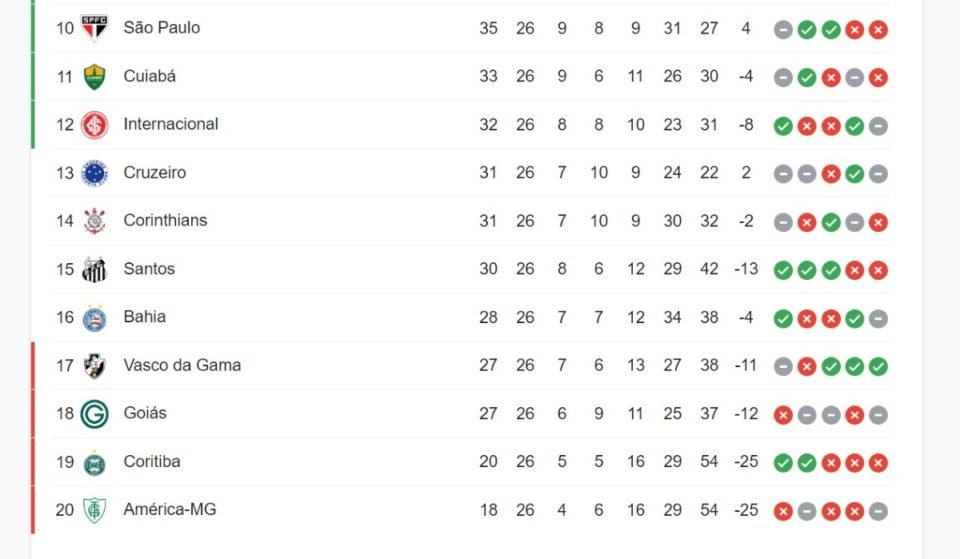
Task: Open the Vasco da Gama team link
Action: (182, 365)
